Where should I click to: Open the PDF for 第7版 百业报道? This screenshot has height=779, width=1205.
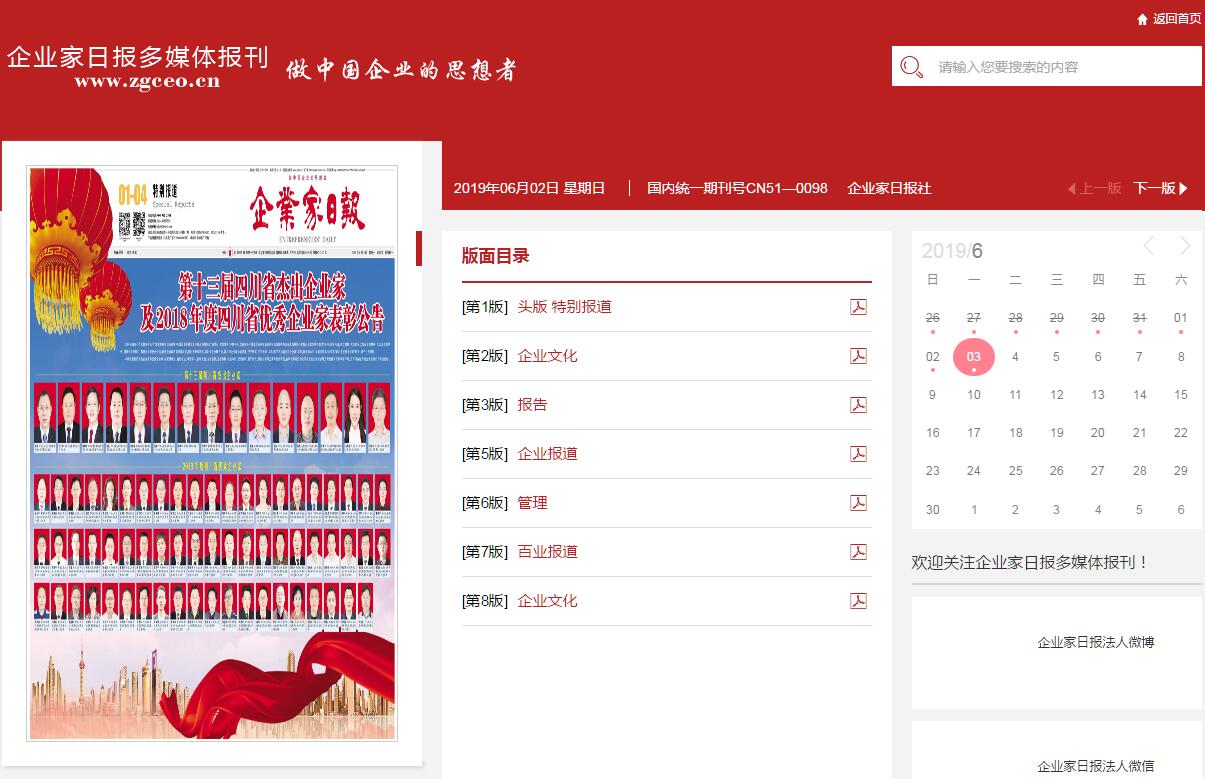[x=858, y=552]
